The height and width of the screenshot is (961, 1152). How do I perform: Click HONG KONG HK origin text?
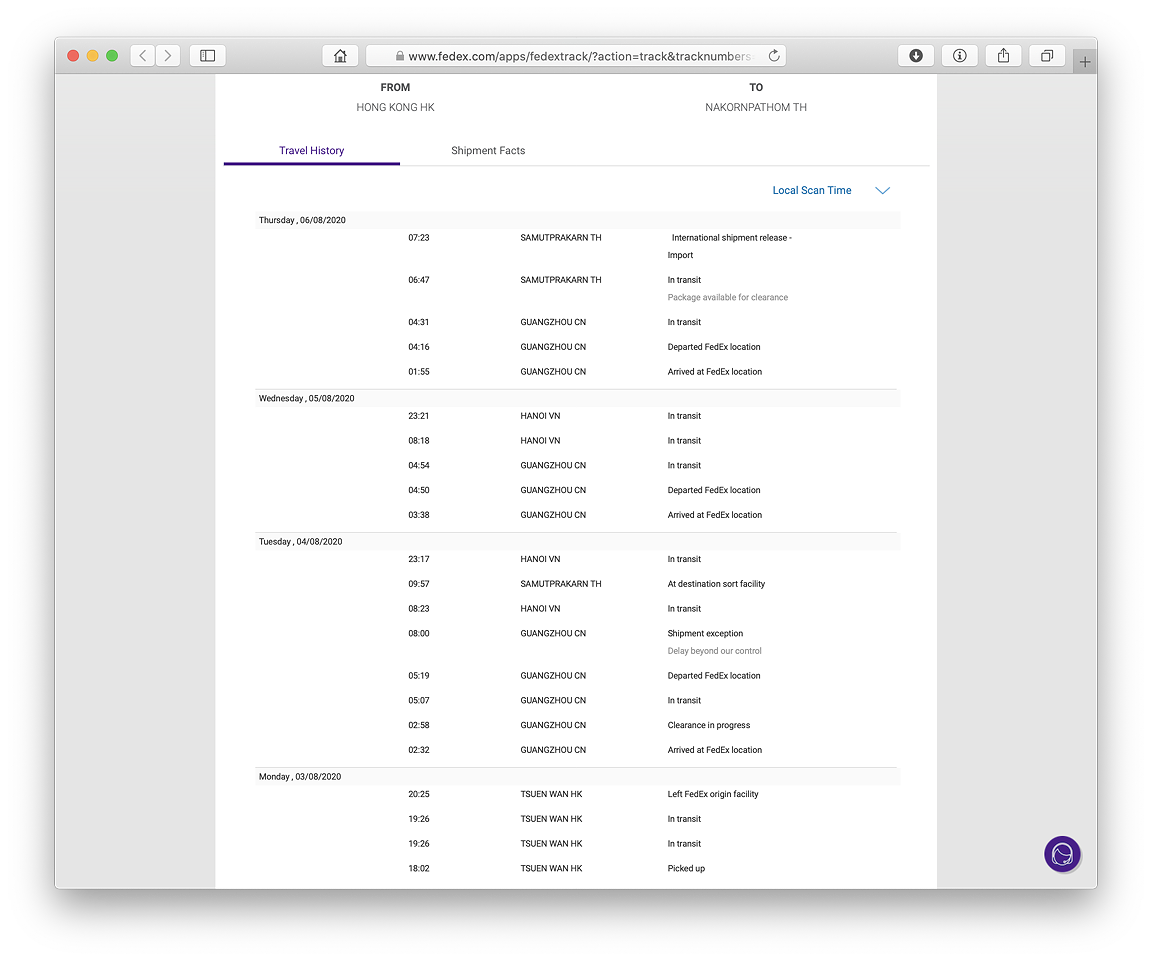pyautogui.click(x=395, y=107)
